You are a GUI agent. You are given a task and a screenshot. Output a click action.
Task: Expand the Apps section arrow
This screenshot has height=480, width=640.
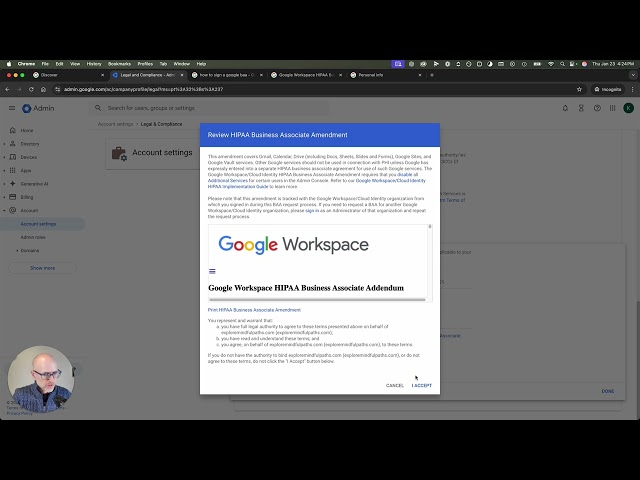(x=4, y=171)
